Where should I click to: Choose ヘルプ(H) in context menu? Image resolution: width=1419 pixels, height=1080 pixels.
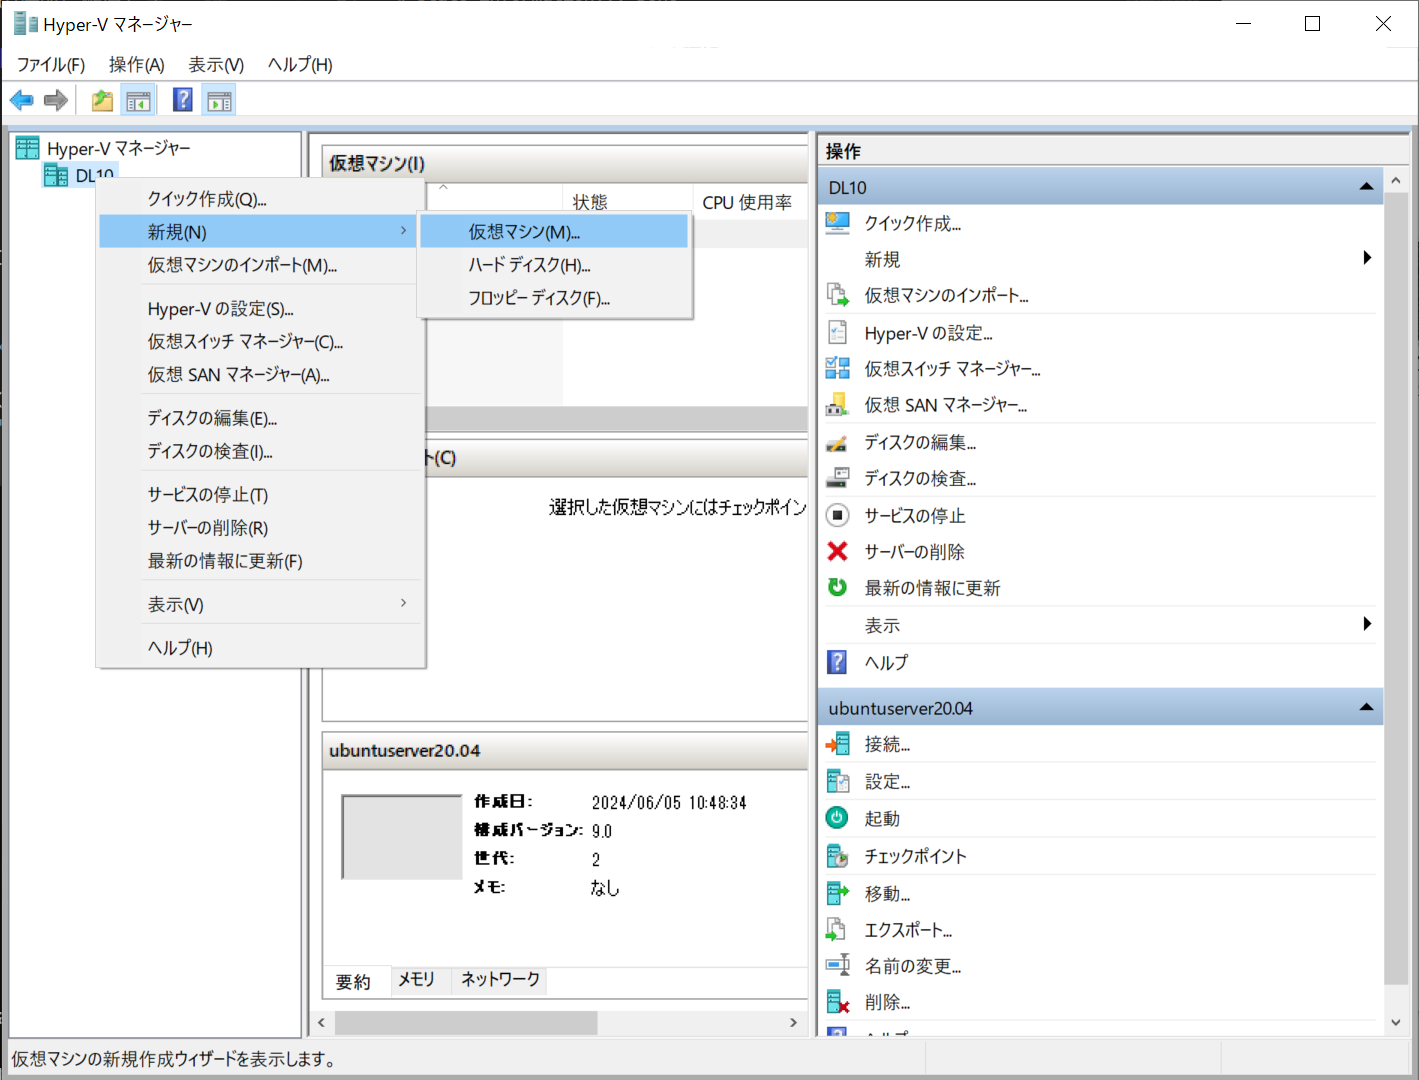[260, 648]
